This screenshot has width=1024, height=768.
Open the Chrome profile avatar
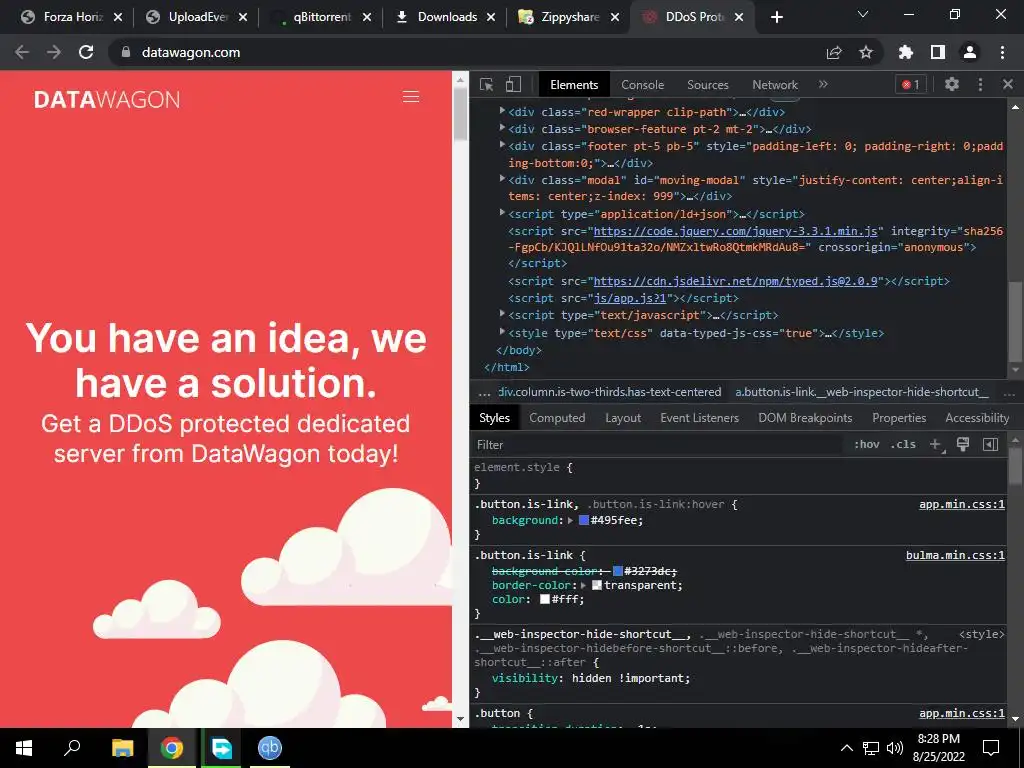point(970,52)
